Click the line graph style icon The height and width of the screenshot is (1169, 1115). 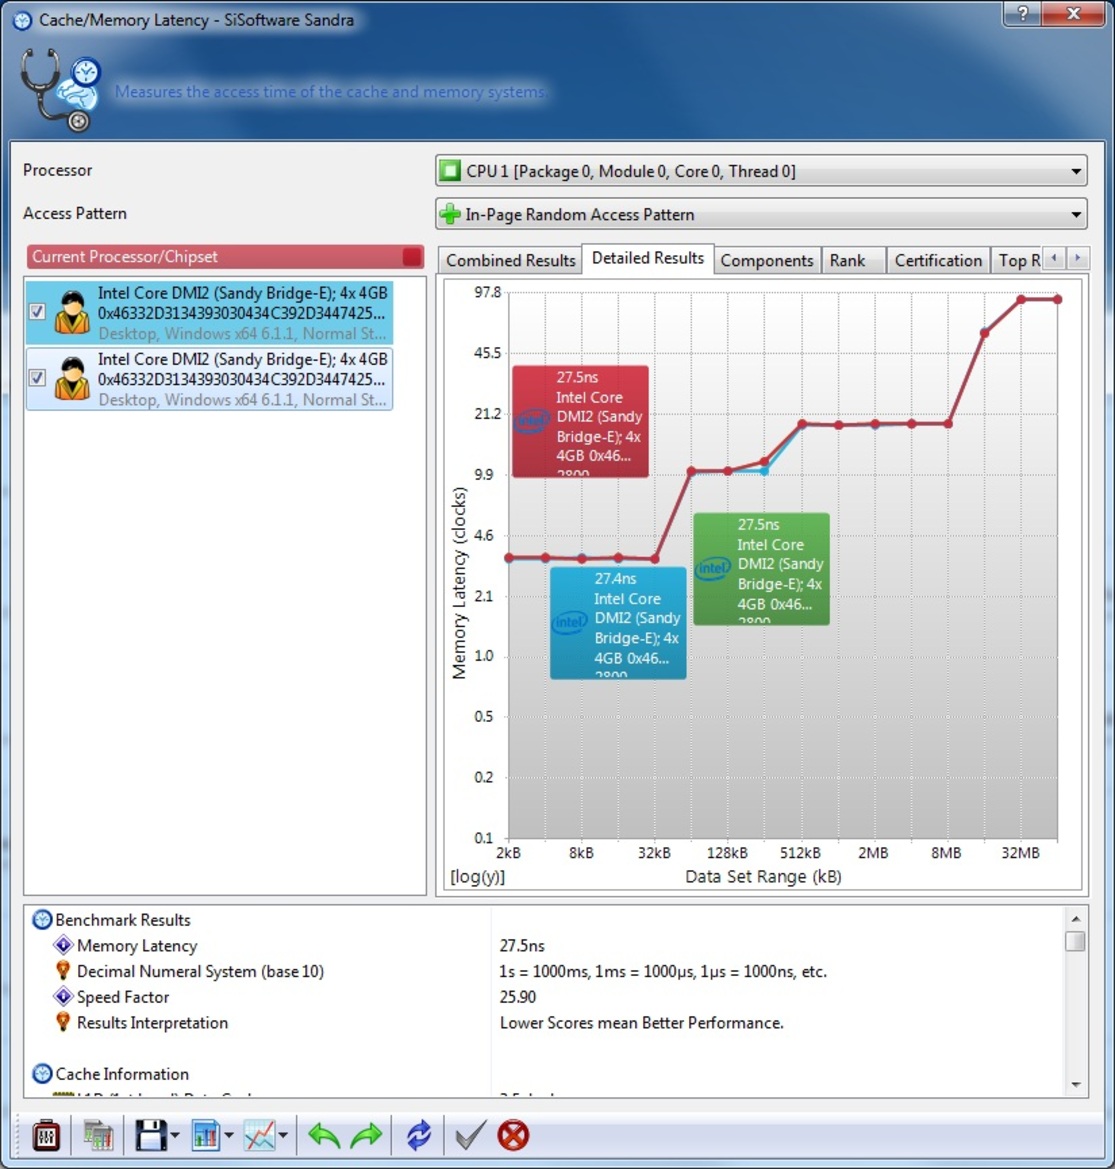260,1135
